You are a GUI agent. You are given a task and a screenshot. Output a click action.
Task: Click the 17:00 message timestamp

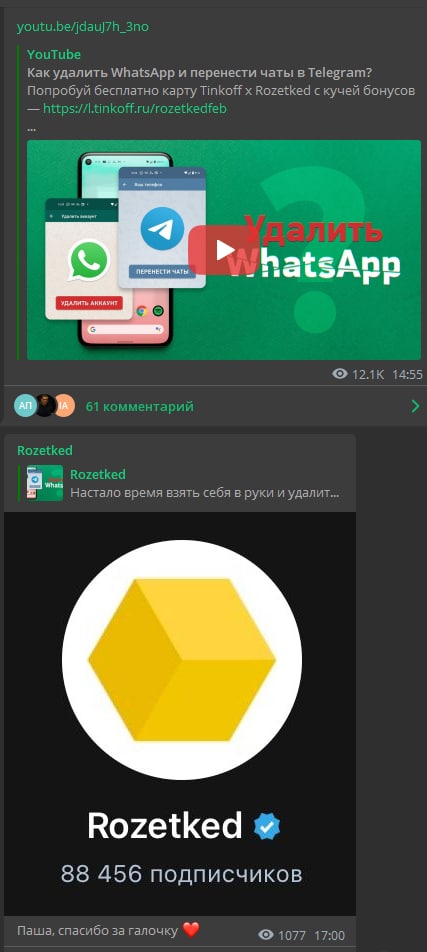[x=330, y=935]
